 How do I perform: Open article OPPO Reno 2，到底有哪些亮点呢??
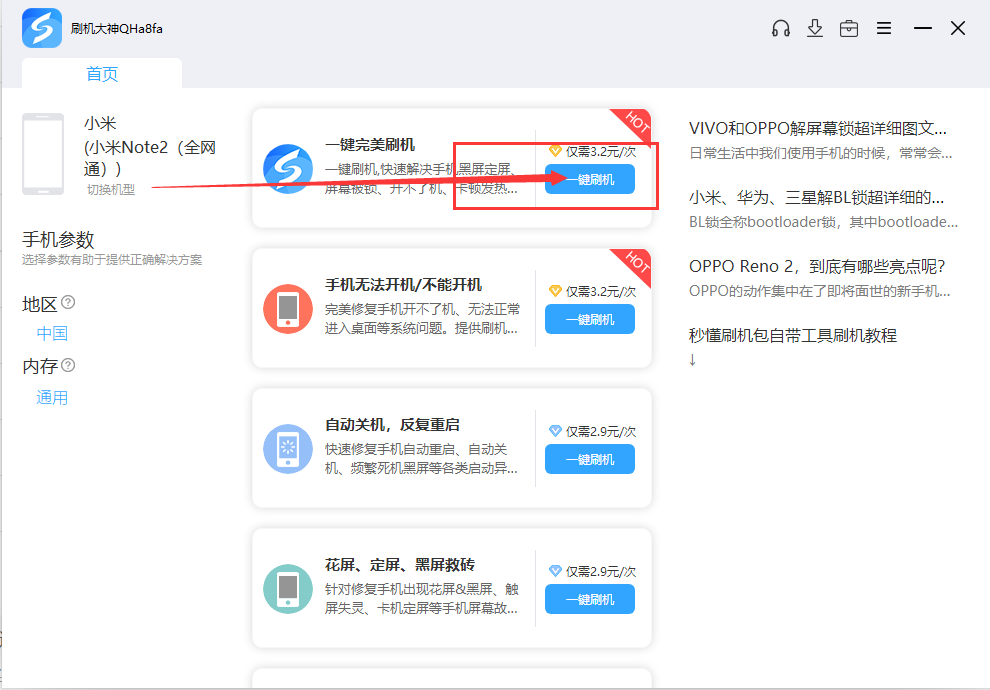(x=817, y=266)
